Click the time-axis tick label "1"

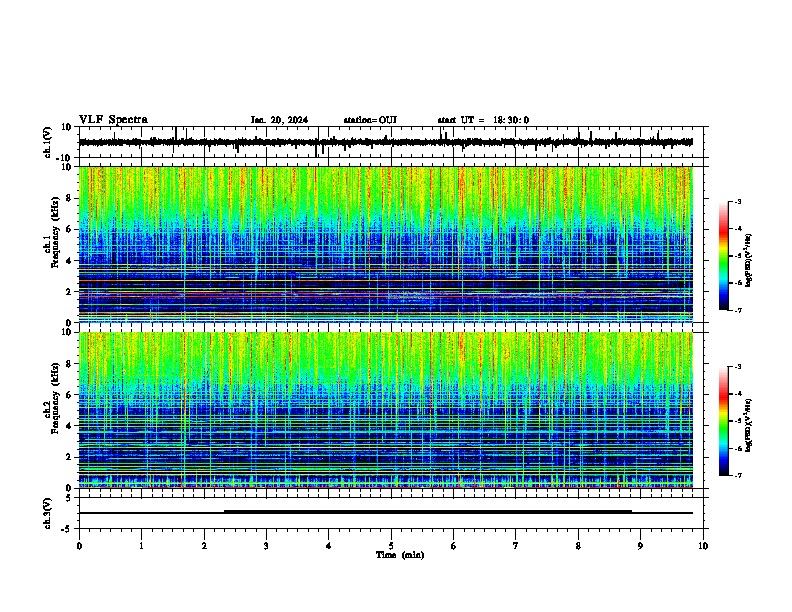141,546
